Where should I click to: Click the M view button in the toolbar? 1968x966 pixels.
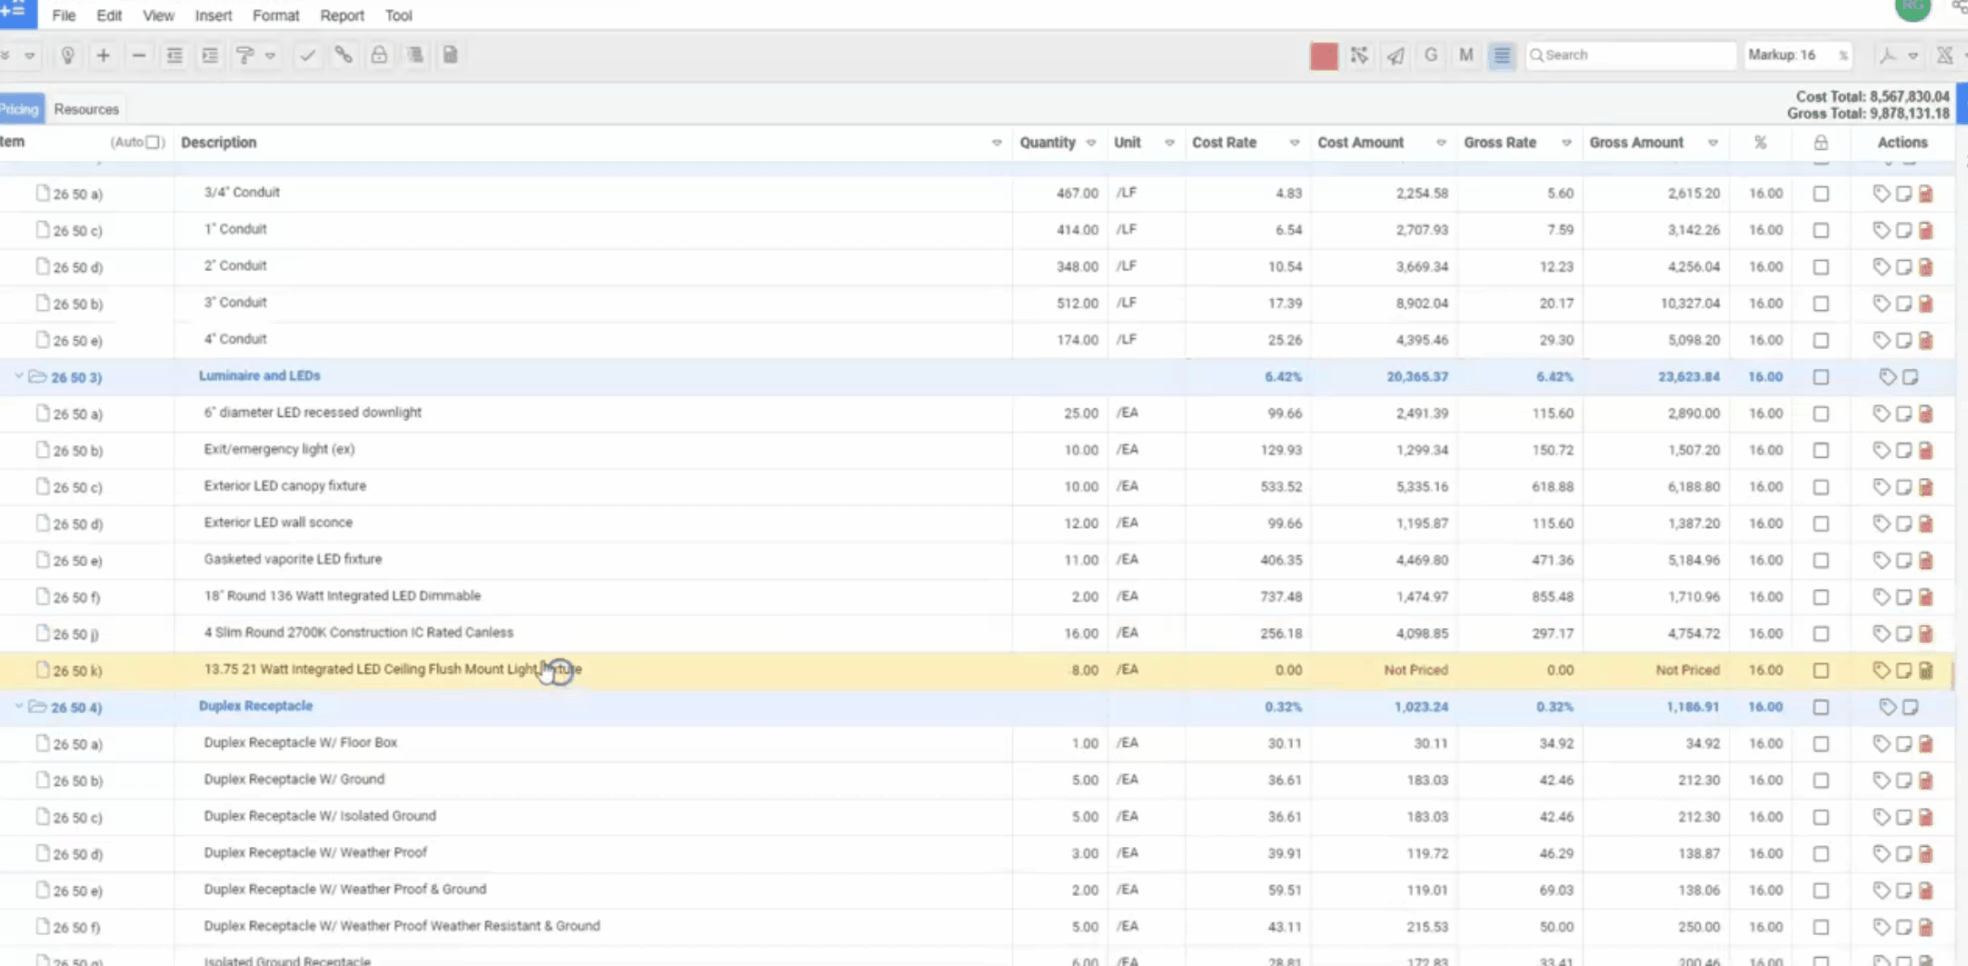[1465, 55]
